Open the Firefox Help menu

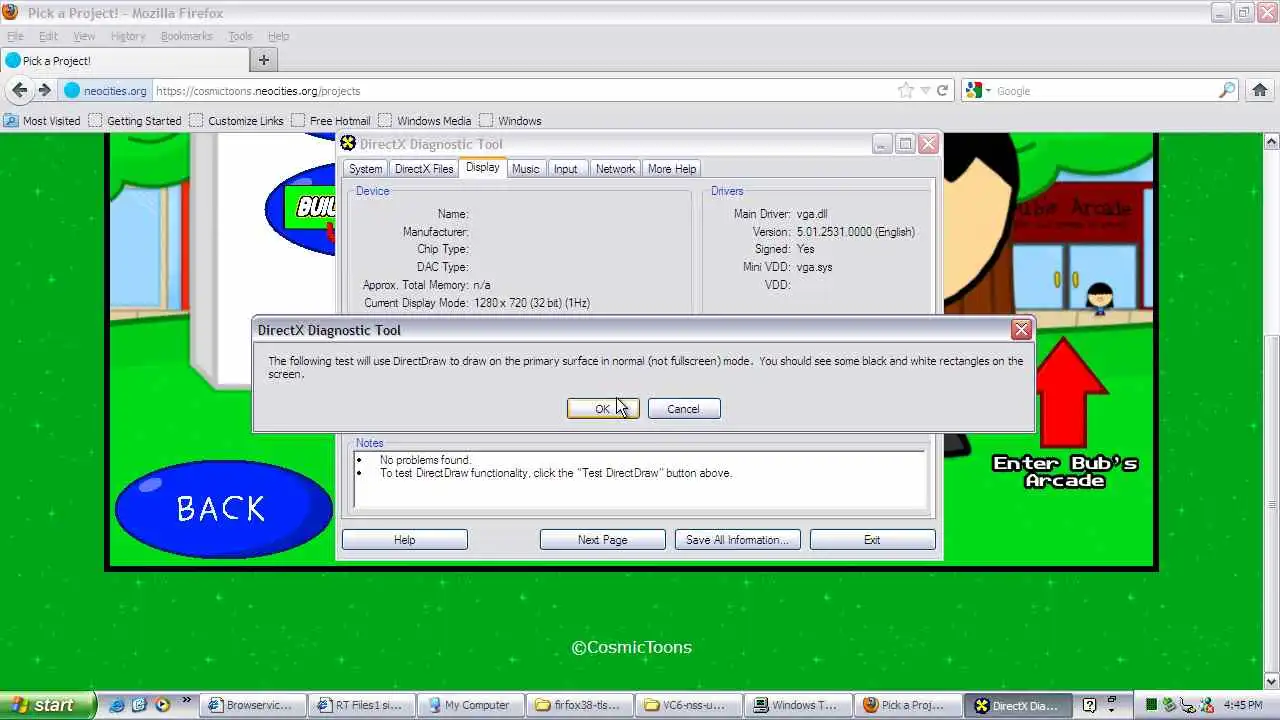click(278, 36)
